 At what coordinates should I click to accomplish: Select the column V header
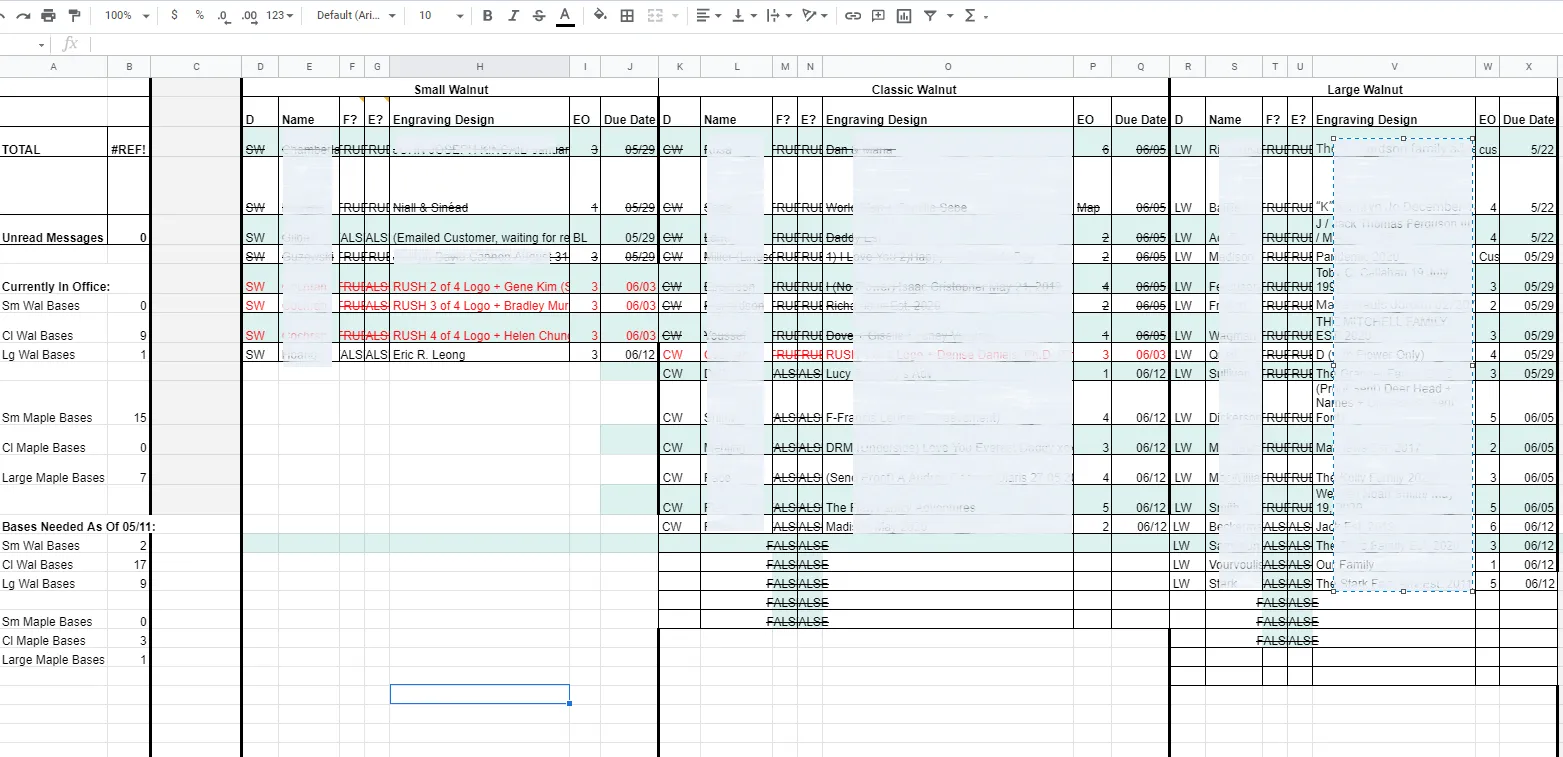(1394, 66)
